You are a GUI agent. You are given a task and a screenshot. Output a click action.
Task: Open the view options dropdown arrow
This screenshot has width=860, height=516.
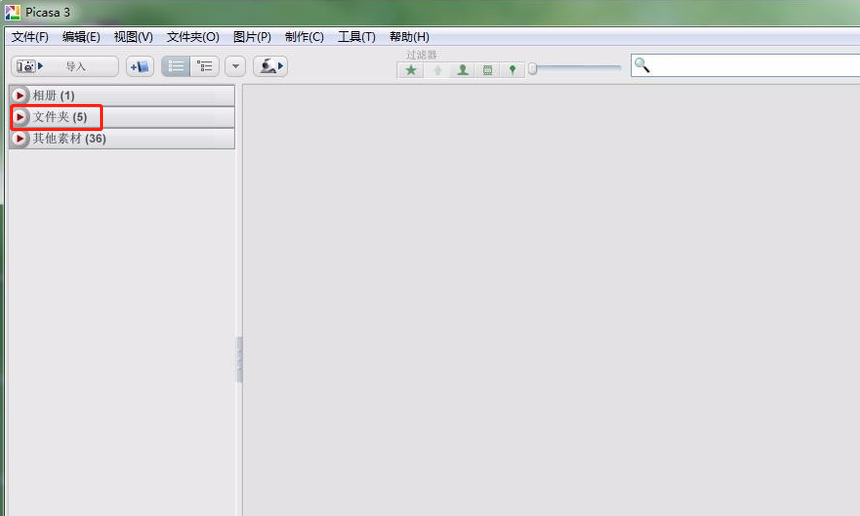click(x=235, y=67)
